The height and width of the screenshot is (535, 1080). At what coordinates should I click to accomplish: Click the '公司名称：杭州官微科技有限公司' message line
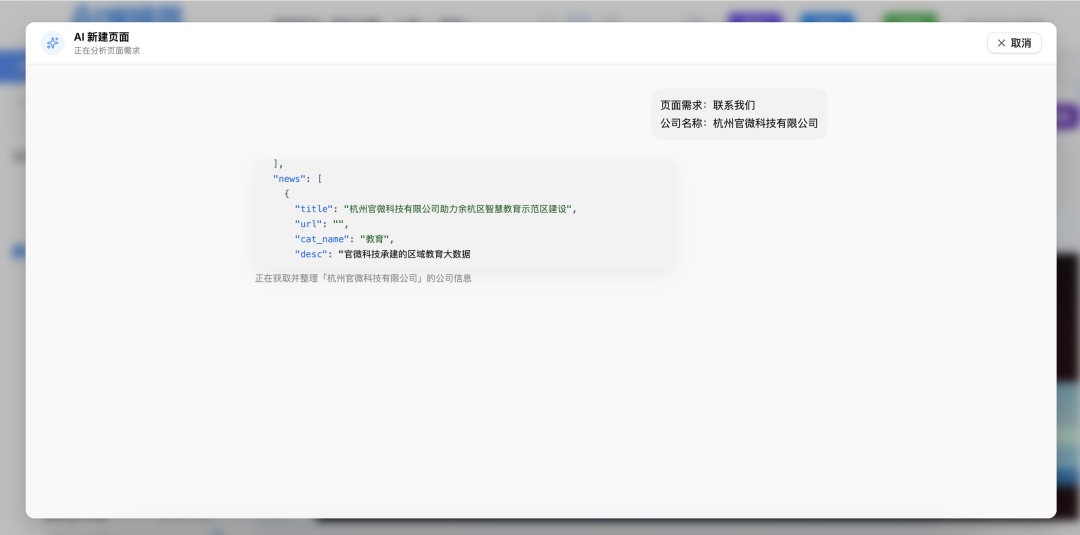coord(739,123)
